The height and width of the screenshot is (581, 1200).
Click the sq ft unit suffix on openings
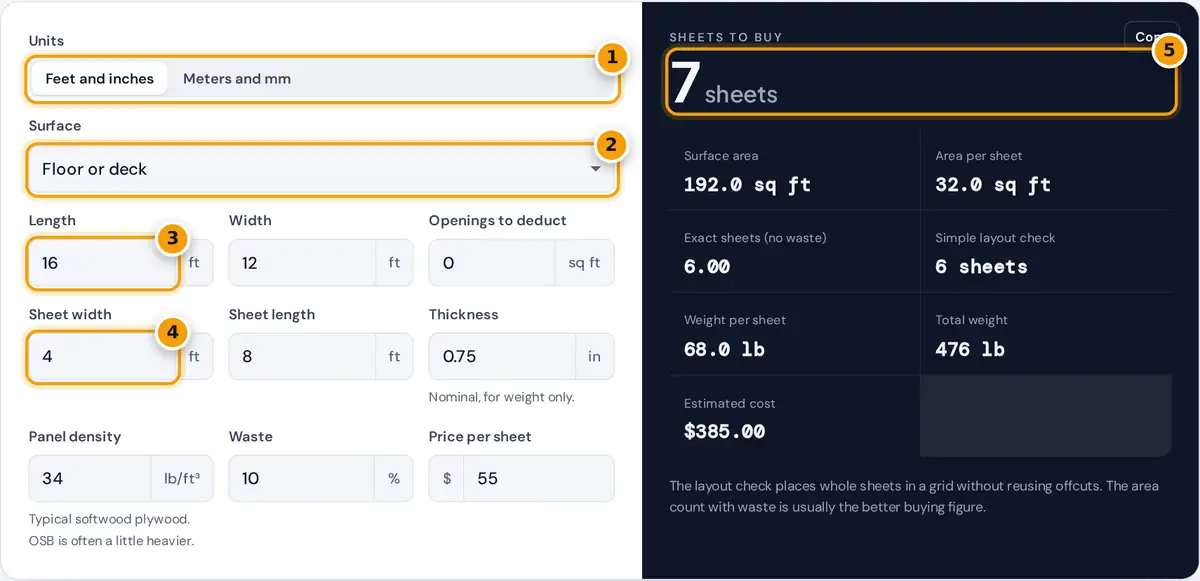pyautogui.click(x=584, y=263)
